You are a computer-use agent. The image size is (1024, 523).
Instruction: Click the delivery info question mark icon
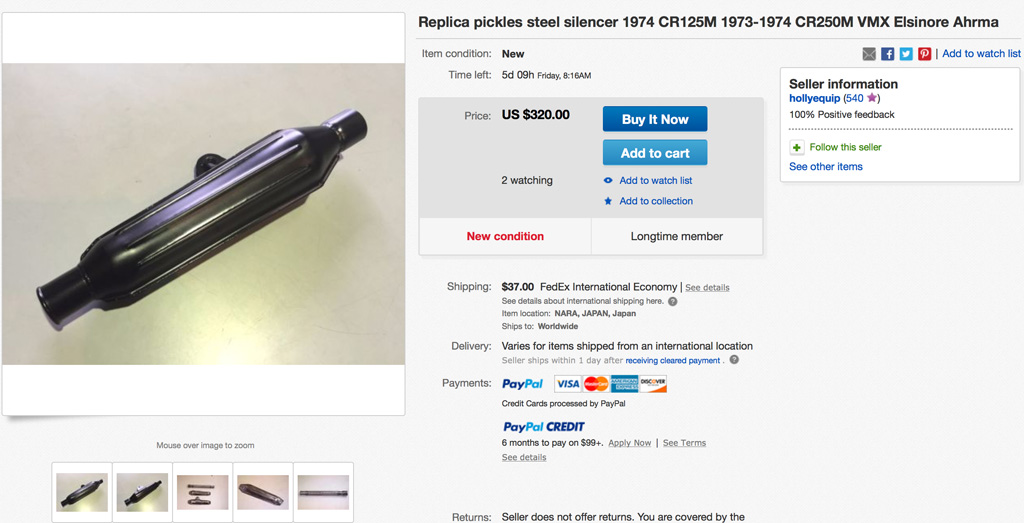734,360
